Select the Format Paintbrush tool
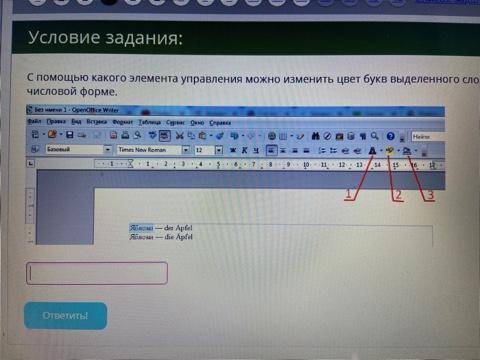Image resolution: width=480 pixels, height=360 pixels. (220, 136)
